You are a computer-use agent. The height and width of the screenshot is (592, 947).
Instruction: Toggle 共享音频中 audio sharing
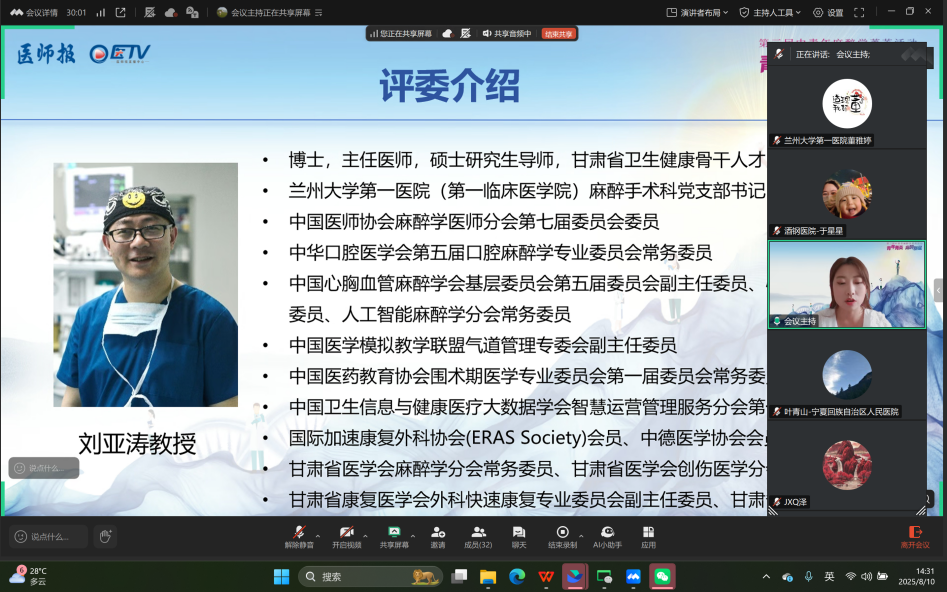[x=507, y=34]
